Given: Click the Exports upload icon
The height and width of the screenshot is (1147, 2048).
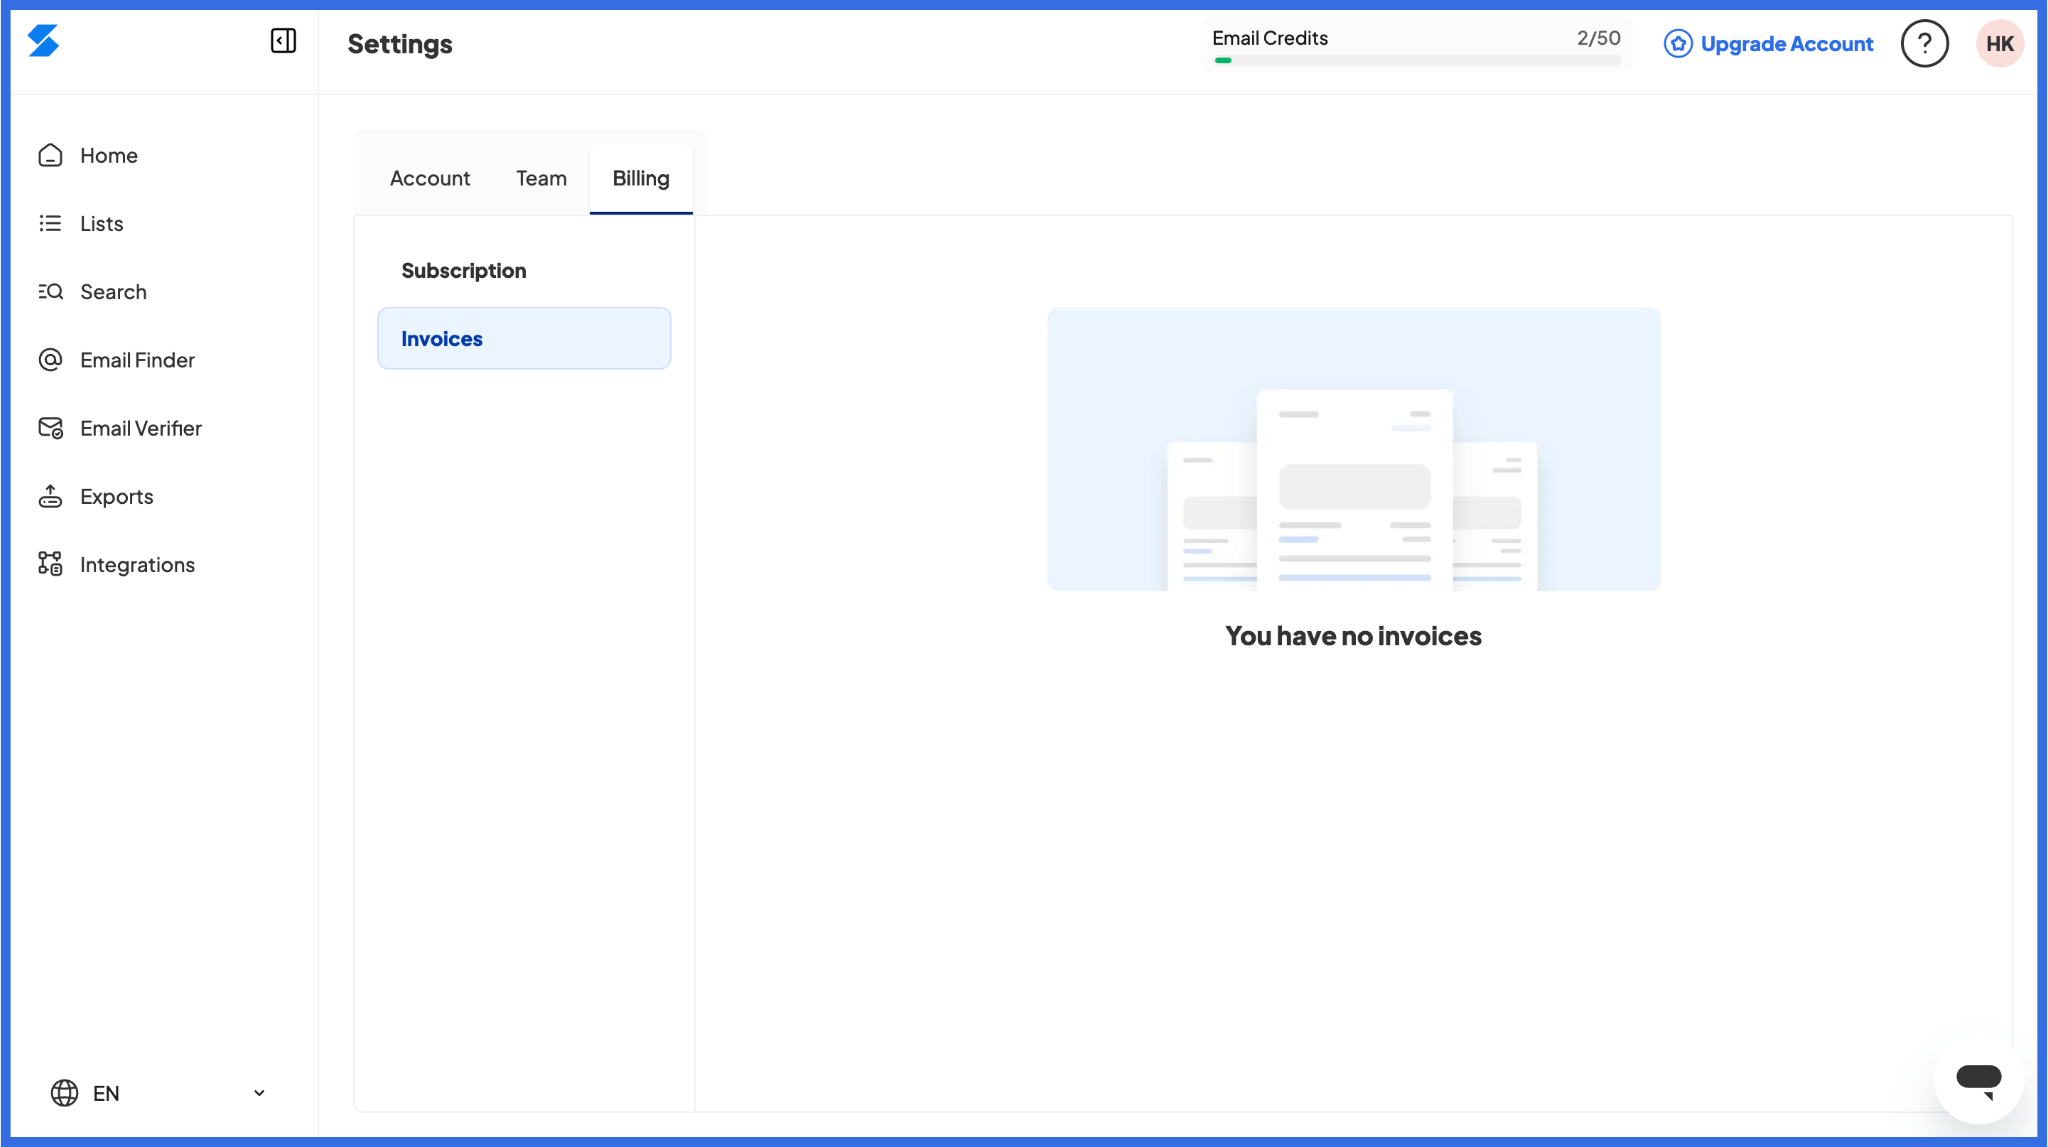Looking at the screenshot, I should 50,496.
